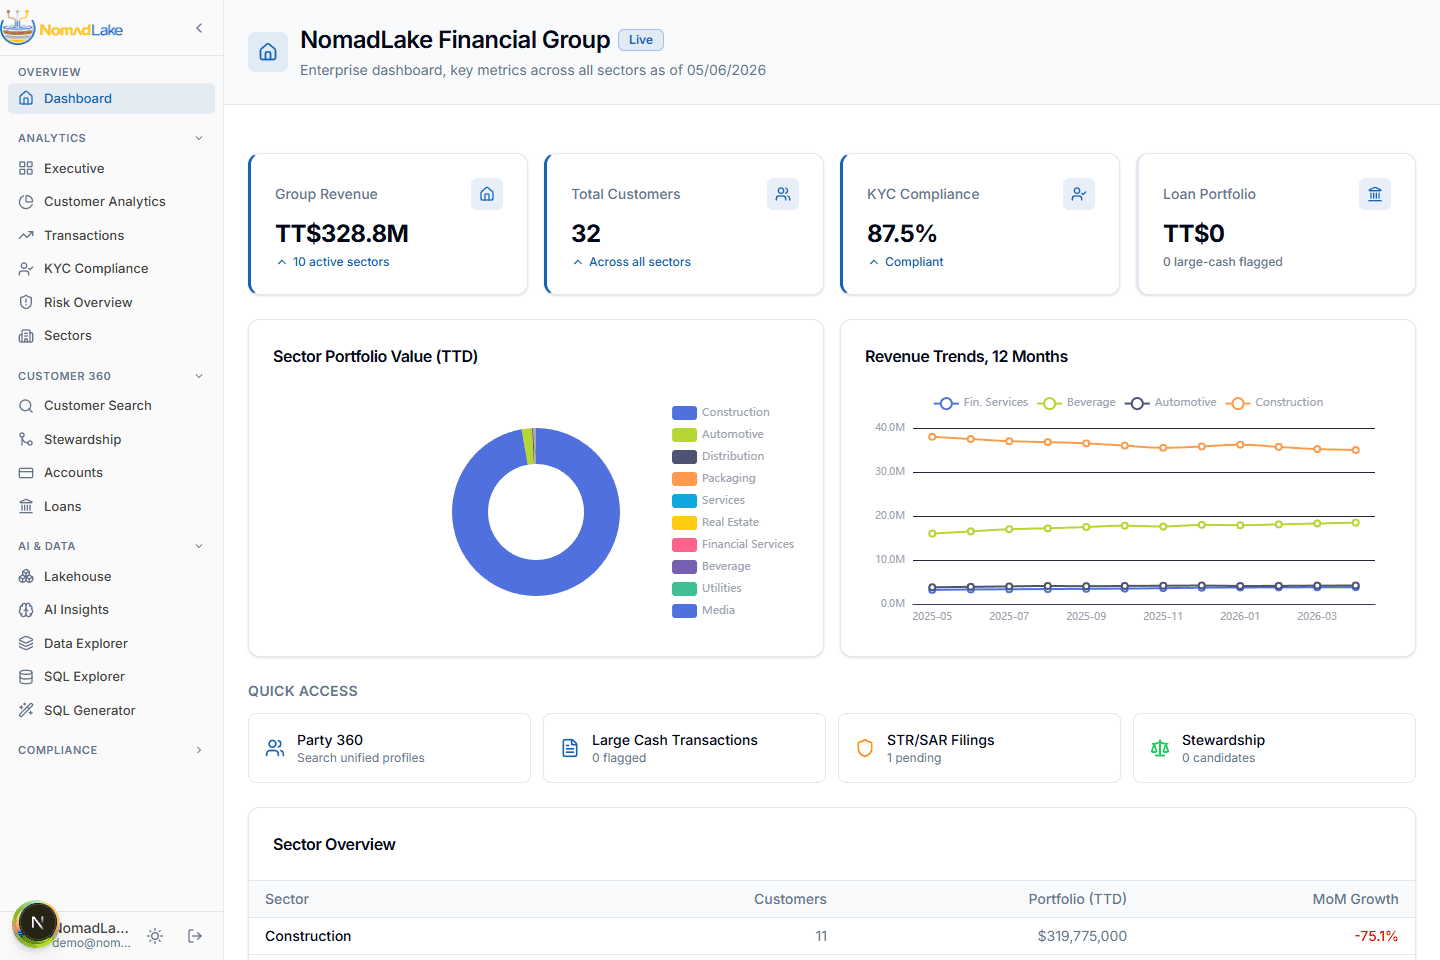Viewport: 1440px width, 960px height.
Task: Toggle Construction series in Revenue Trends legend
Action: (x=1275, y=402)
